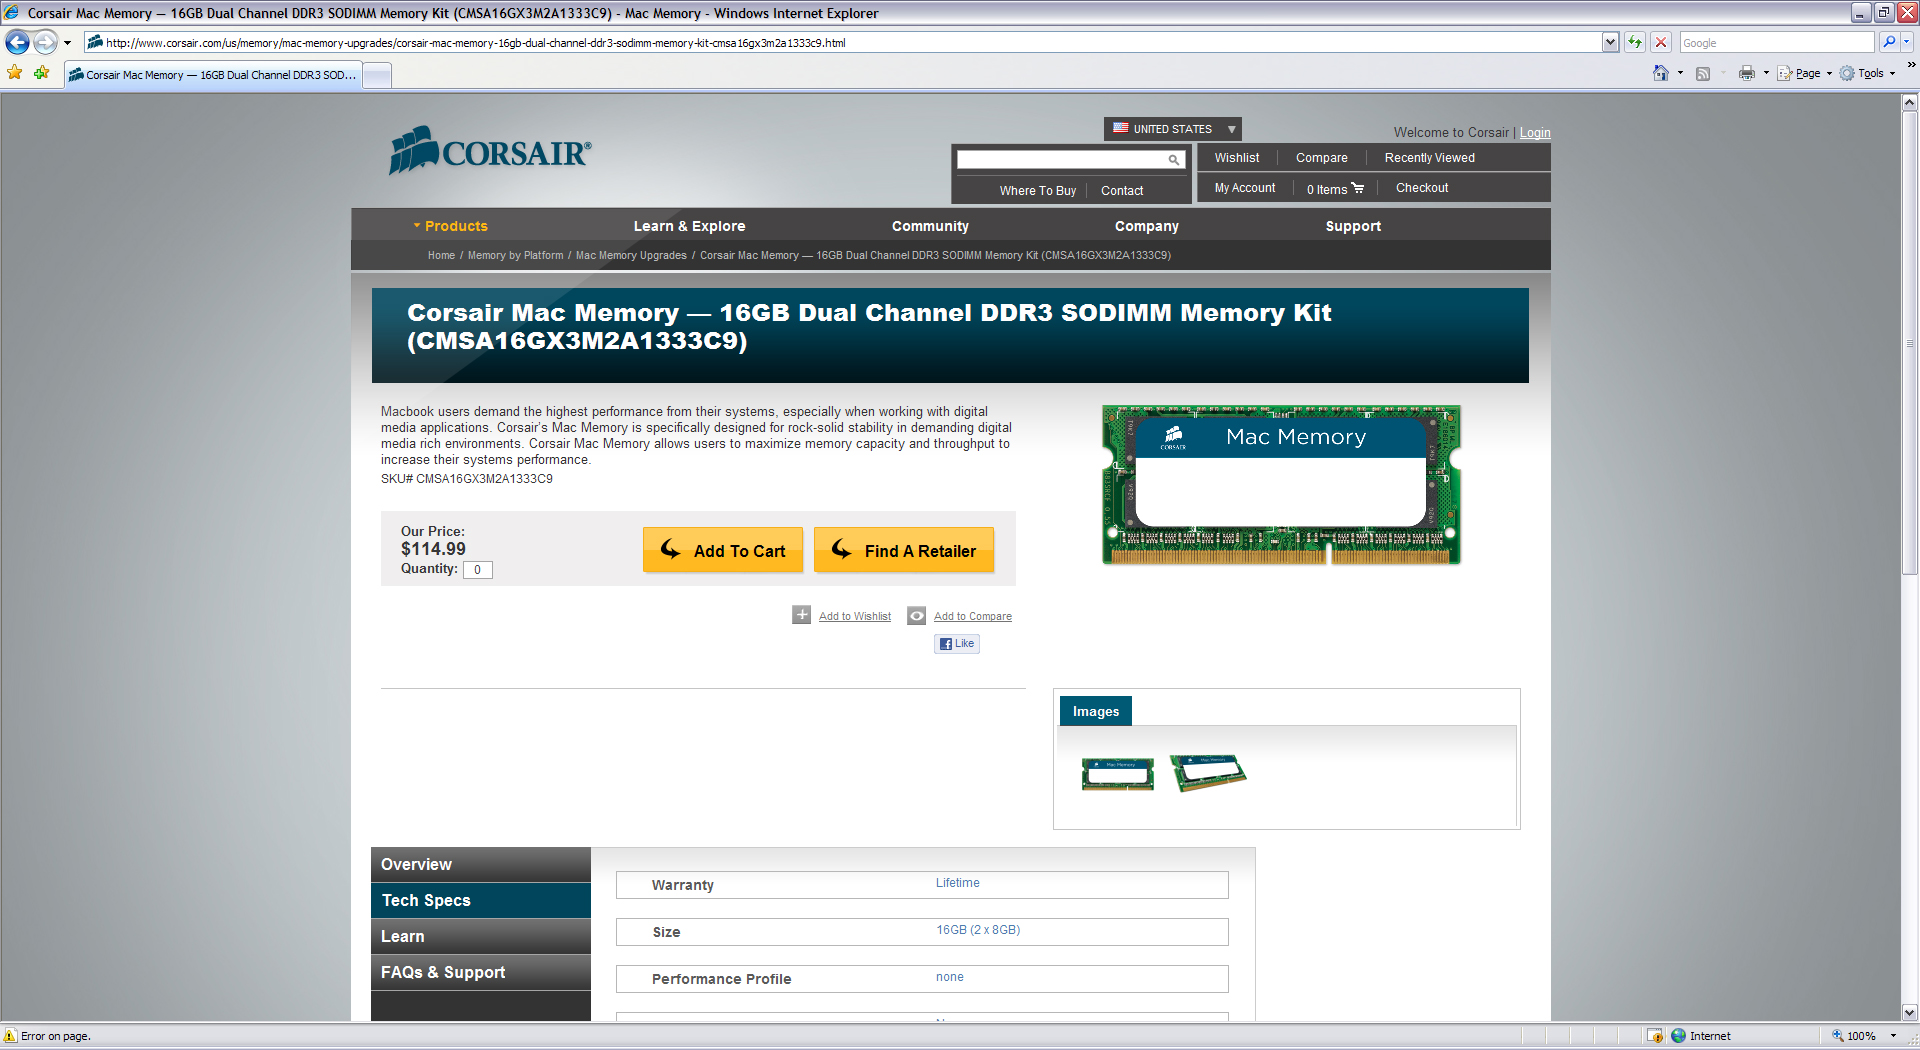Click the site search magnifier icon
This screenshot has height=1050, width=1920.
click(1174, 160)
